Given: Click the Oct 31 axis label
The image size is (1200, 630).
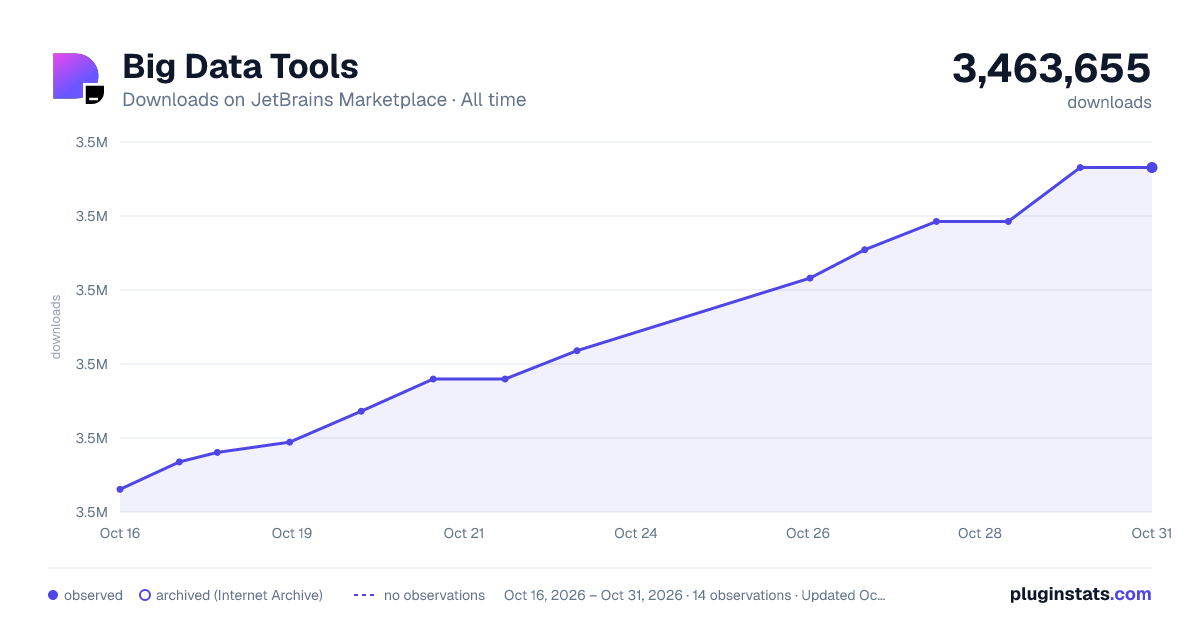Looking at the screenshot, I should pos(1151,533).
